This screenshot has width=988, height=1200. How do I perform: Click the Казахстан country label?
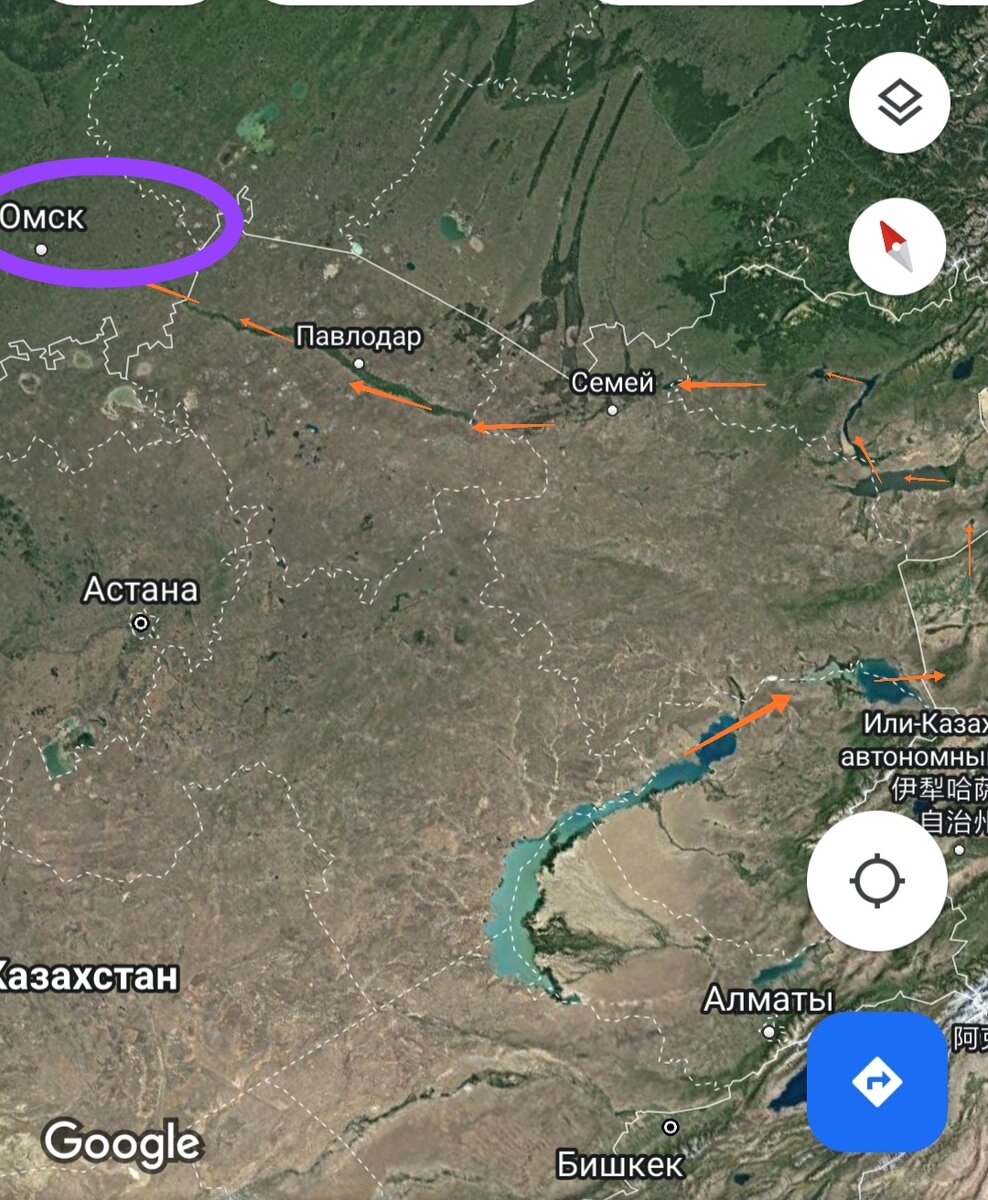point(88,975)
